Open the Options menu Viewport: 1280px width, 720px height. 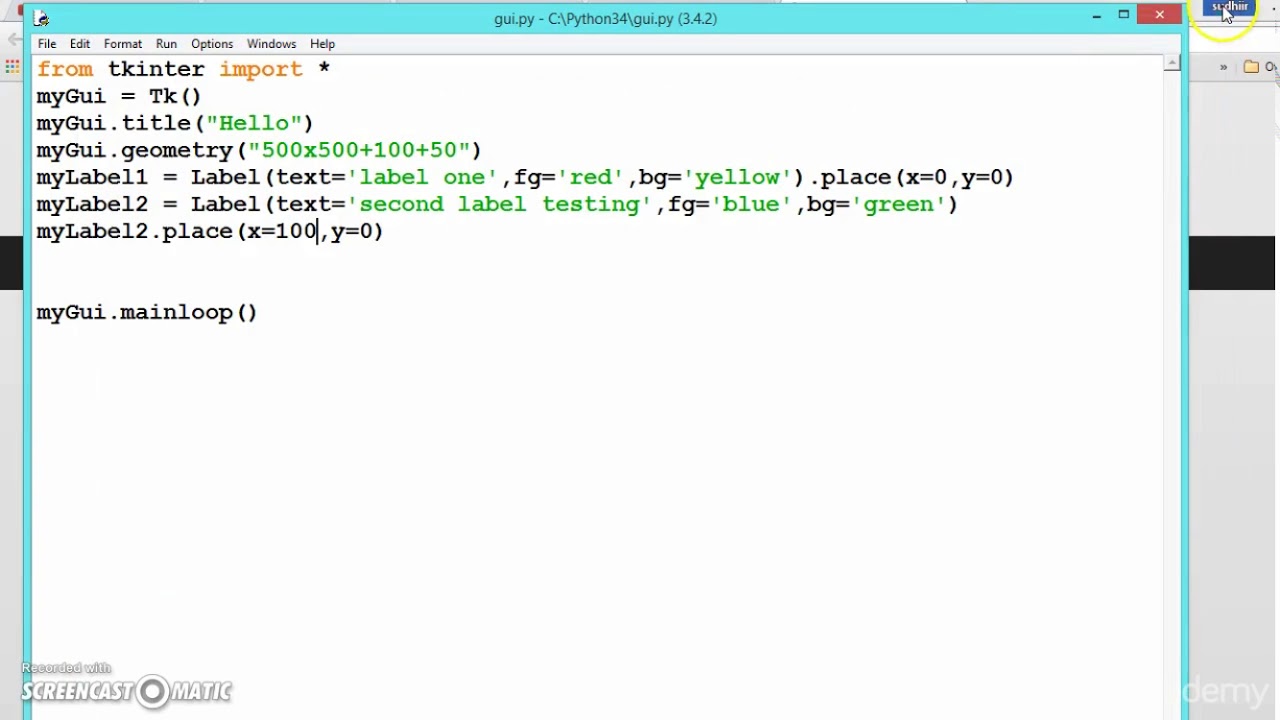(212, 44)
